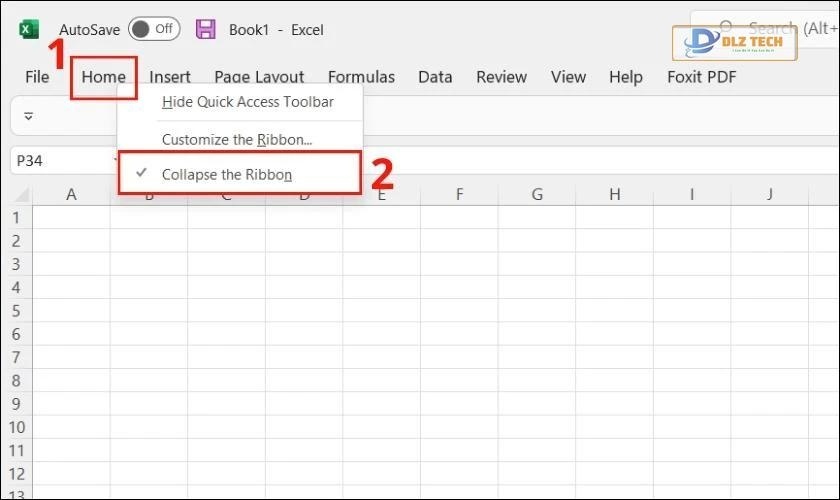This screenshot has width=840, height=500.
Task: Choose Hide Quick Access Toolbar
Action: [x=248, y=102]
